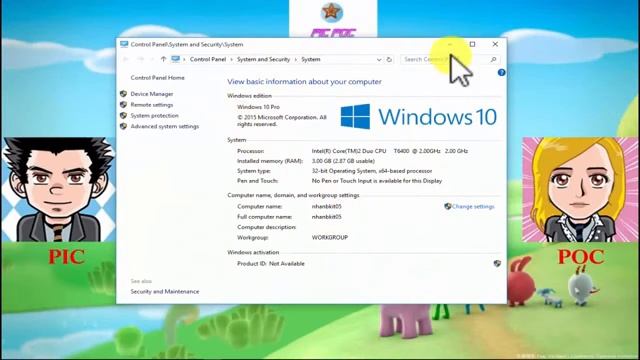Refresh the System page

coord(389,59)
